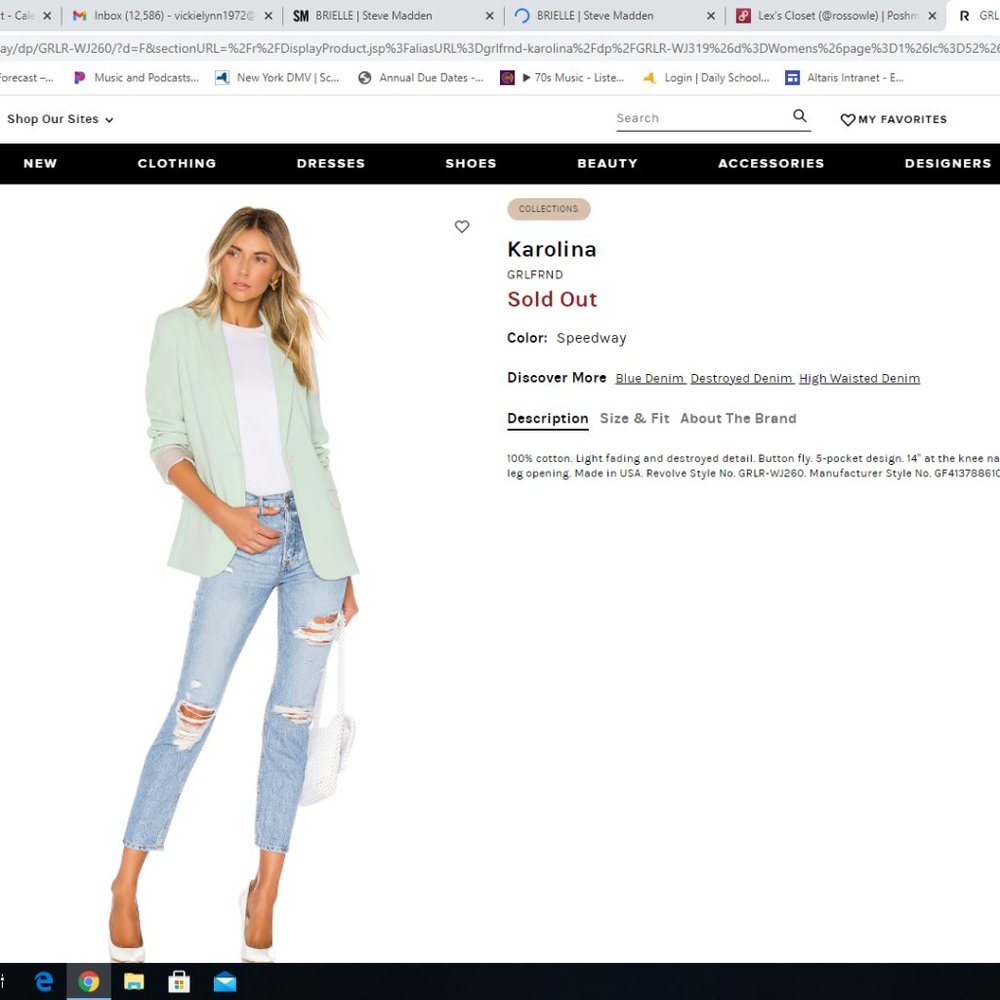Screen dimensions: 1000x1000
Task: Launch File Explorer from the taskbar
Action: pos(134,982)
